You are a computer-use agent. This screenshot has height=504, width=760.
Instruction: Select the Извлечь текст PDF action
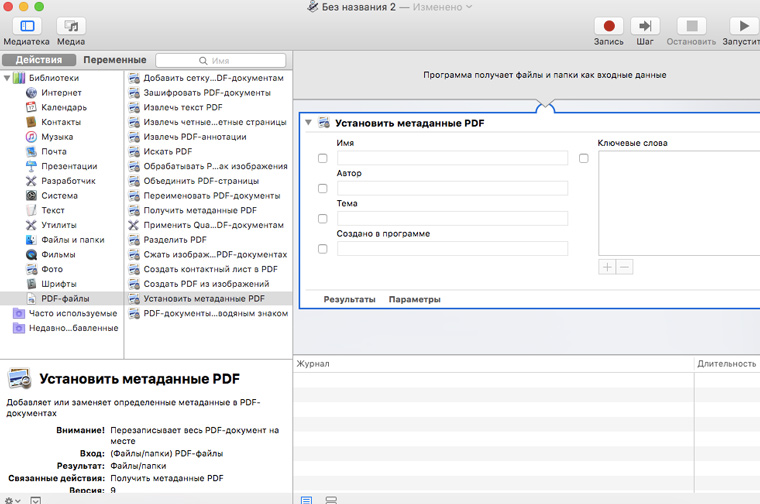click(x=208, y=107)
